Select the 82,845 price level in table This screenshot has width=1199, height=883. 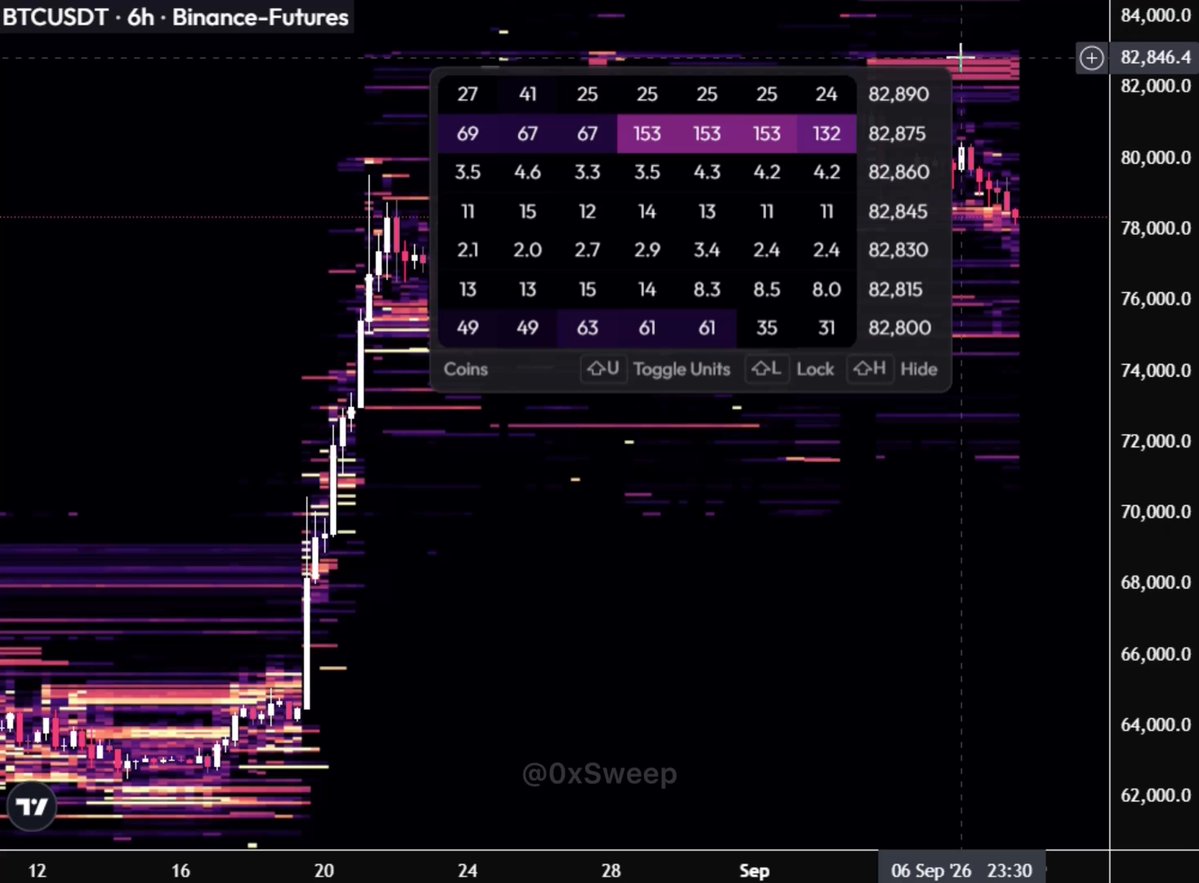point(898,211)
